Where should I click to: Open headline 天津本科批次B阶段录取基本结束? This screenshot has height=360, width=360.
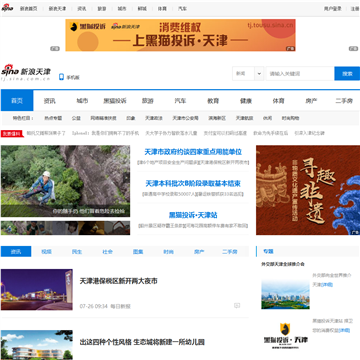point(193,183)
